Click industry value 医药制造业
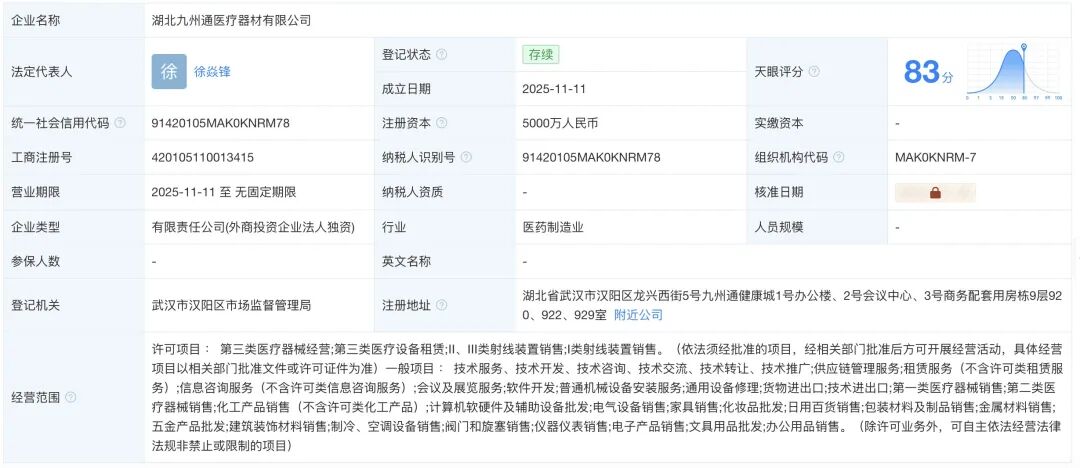This screenshot has height=468, width=1080. click(554, 227)
